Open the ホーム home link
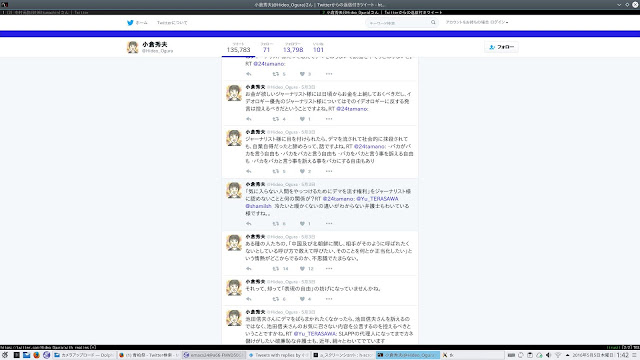The width and height of the screenshot is (640, 360). coord(142,23)
